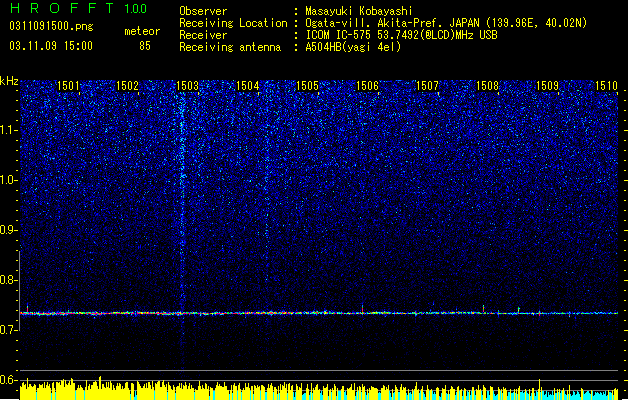
Task: Select the 0.7 kHz axis label
Action: click(x=9, y=330)
